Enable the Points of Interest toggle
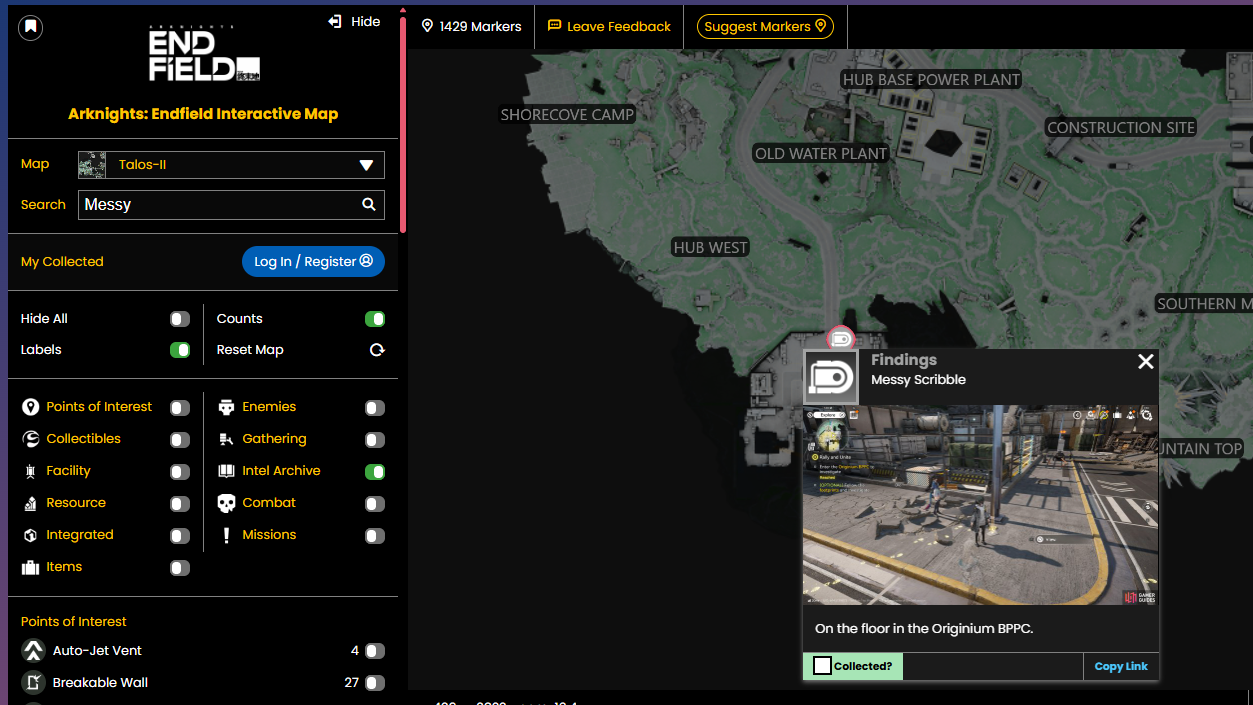Viewport: 1253px width, 705px height. pyautogui.click(x=180, y=408)
